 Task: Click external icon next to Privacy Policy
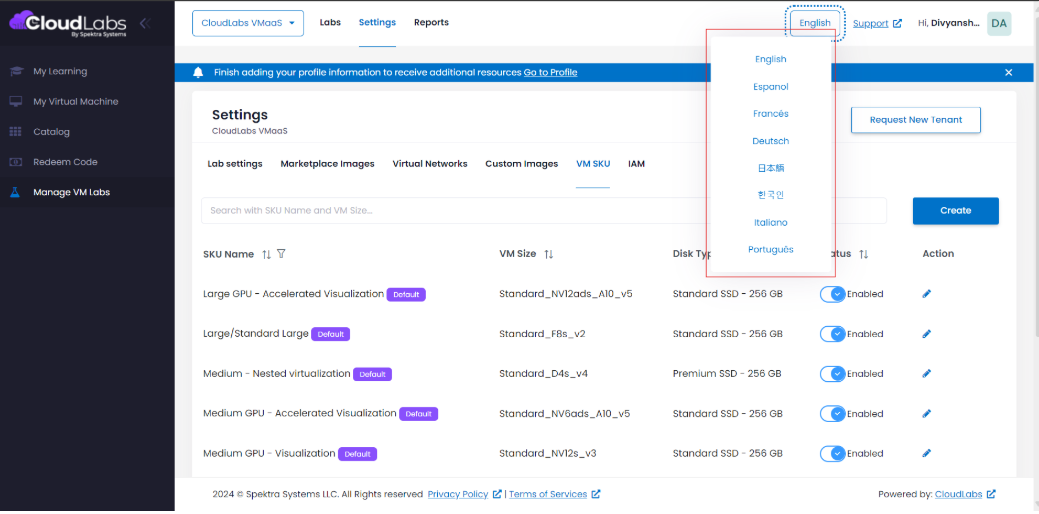[x=497, y=494]
